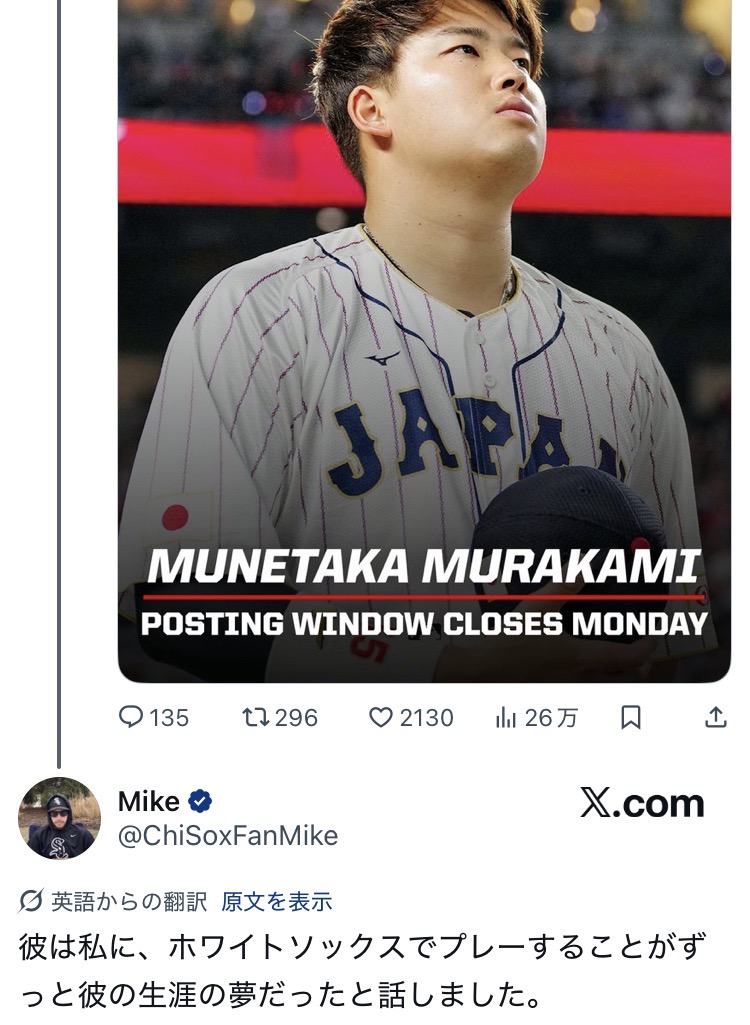Image resolution: width=750 pixels, height=1025 pixels.
Task: Repost the tweet using the retweet arrows icon
Action: pos(253,717)
